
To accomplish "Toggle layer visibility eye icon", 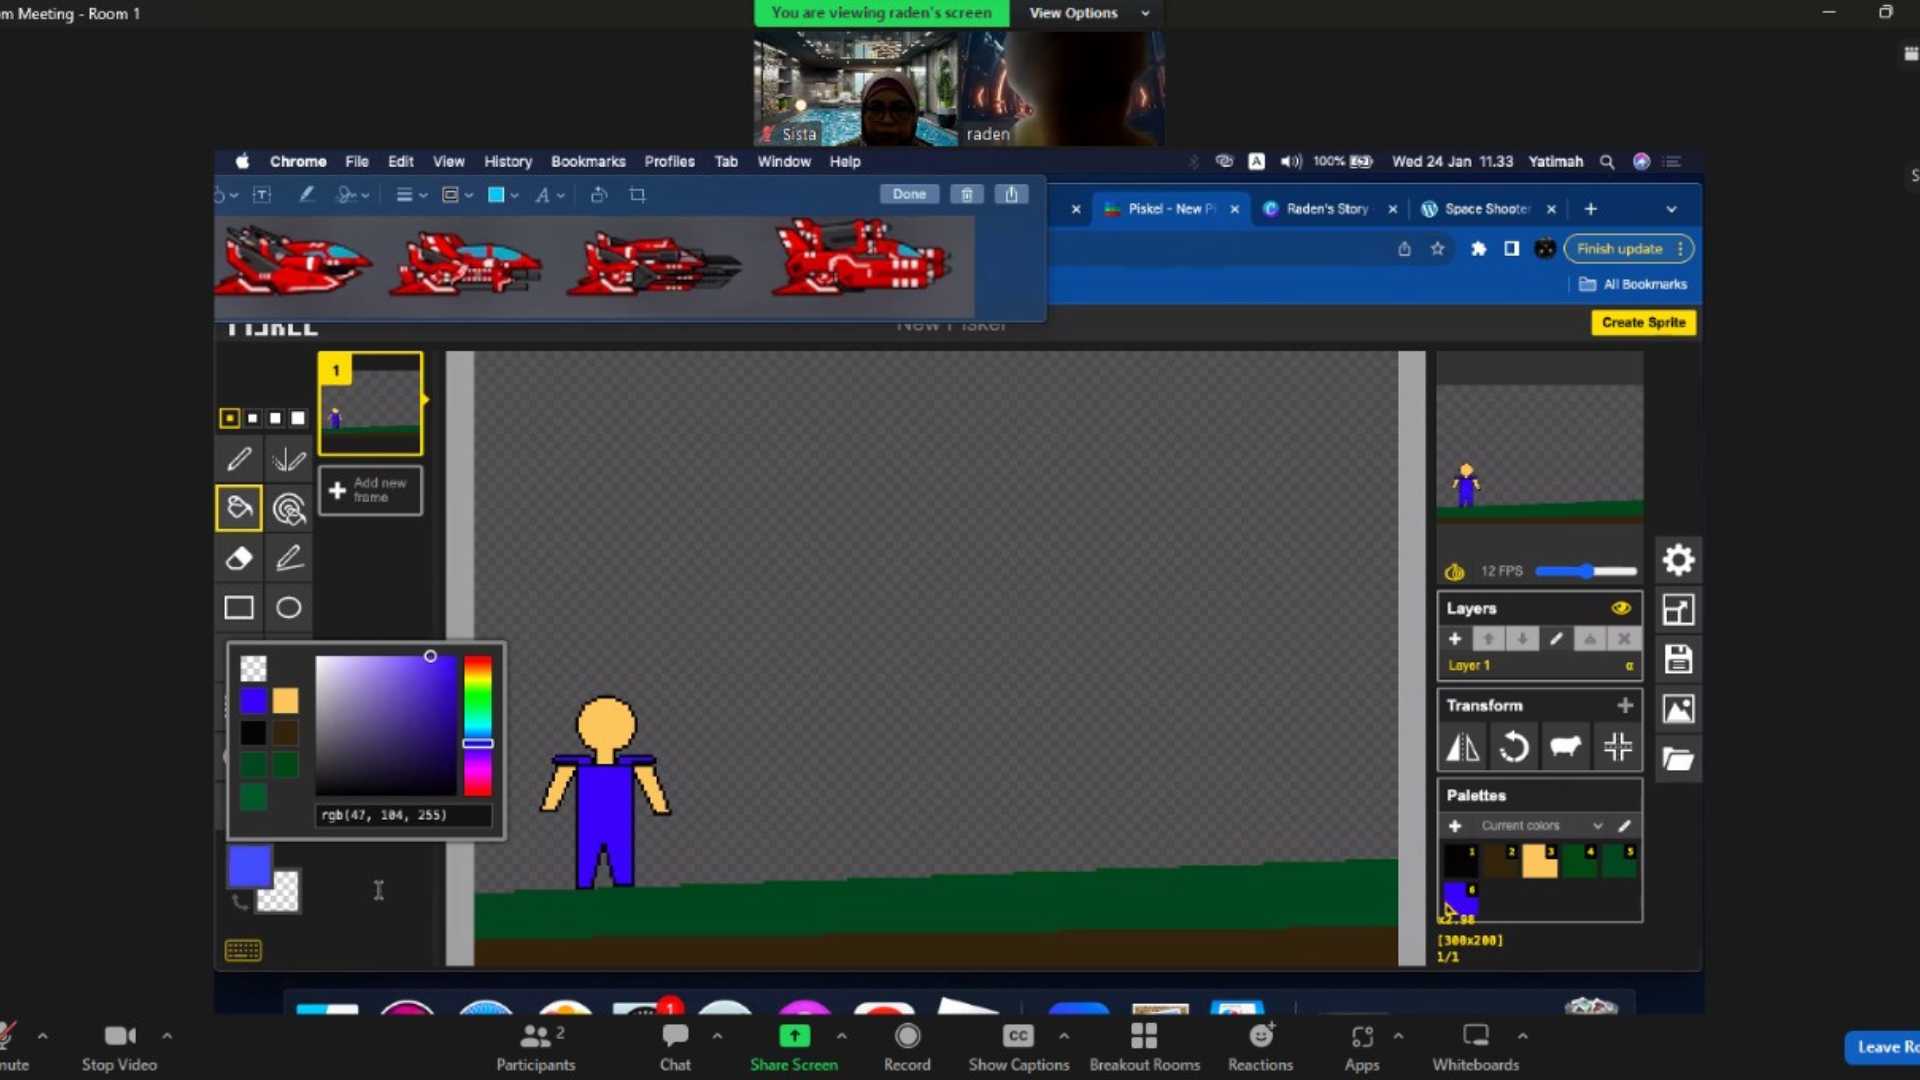I will pos(1621,608).
